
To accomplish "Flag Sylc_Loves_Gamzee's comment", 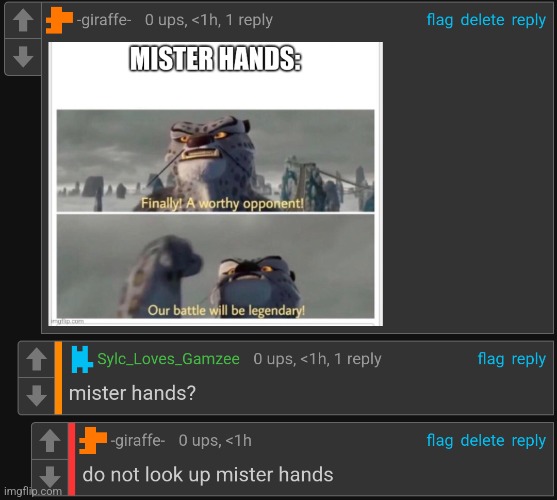I will (x=491, y=359).
